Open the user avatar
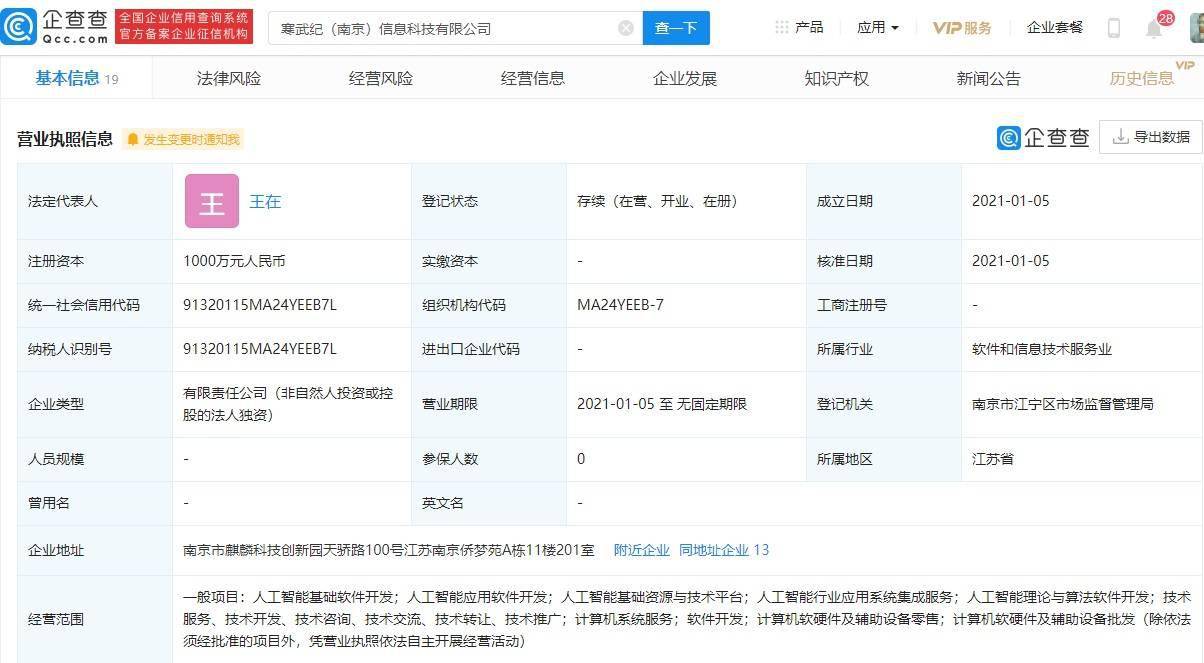The image size is (1204, 663). pos(1196,28)
